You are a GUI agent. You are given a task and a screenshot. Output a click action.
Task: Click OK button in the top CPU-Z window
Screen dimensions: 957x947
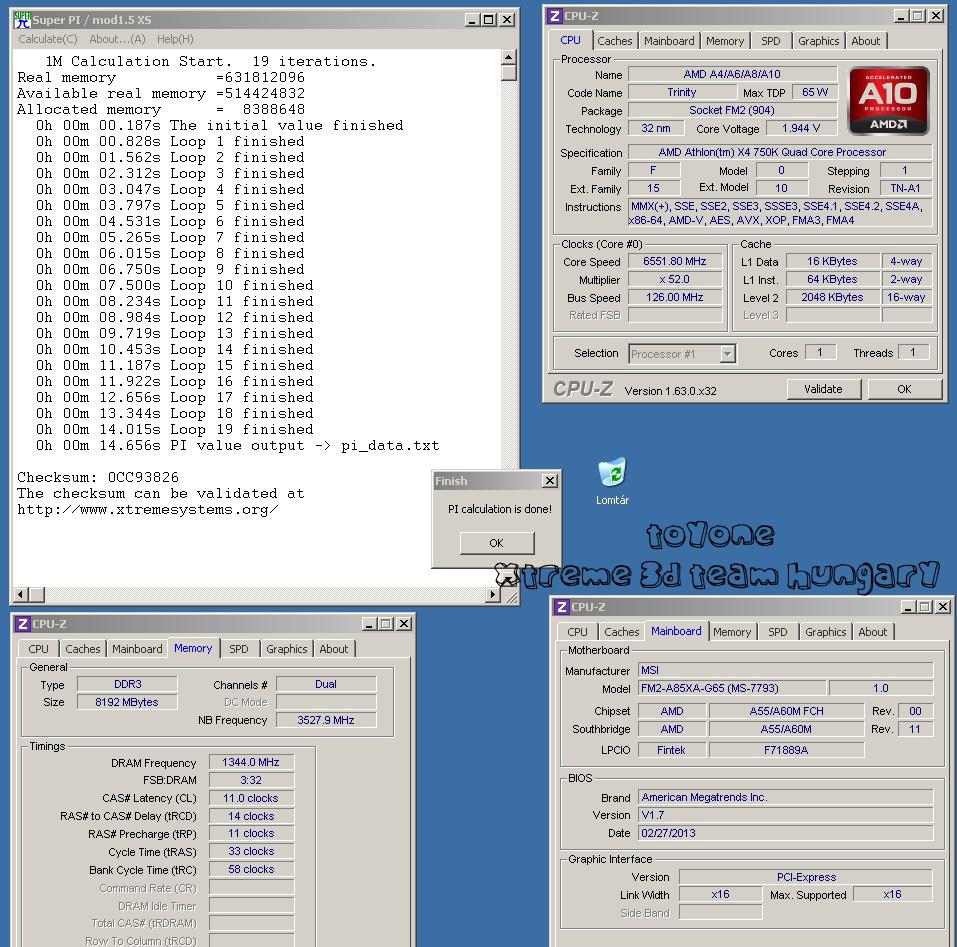[905, 389]
